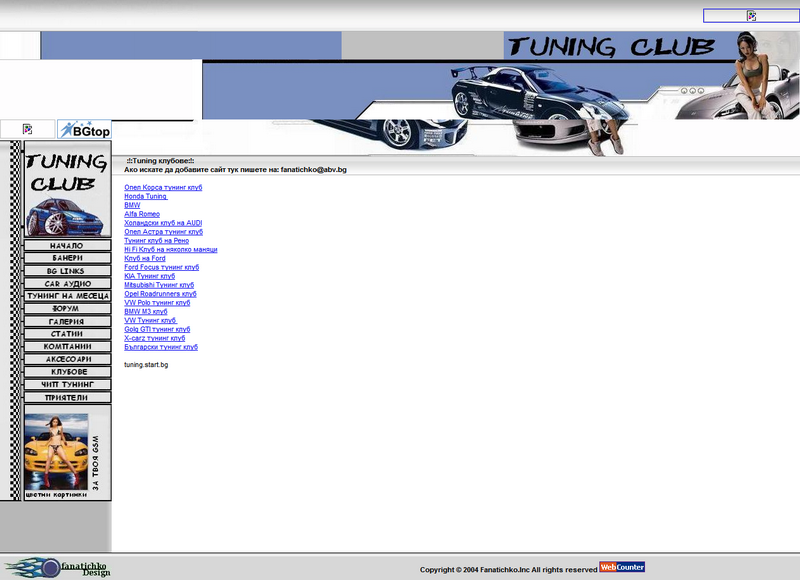Image resolution: width=800 pixels, height=580 pixels.
Task: Open BG LINKS menu item
Action: (x=67, y=271)
